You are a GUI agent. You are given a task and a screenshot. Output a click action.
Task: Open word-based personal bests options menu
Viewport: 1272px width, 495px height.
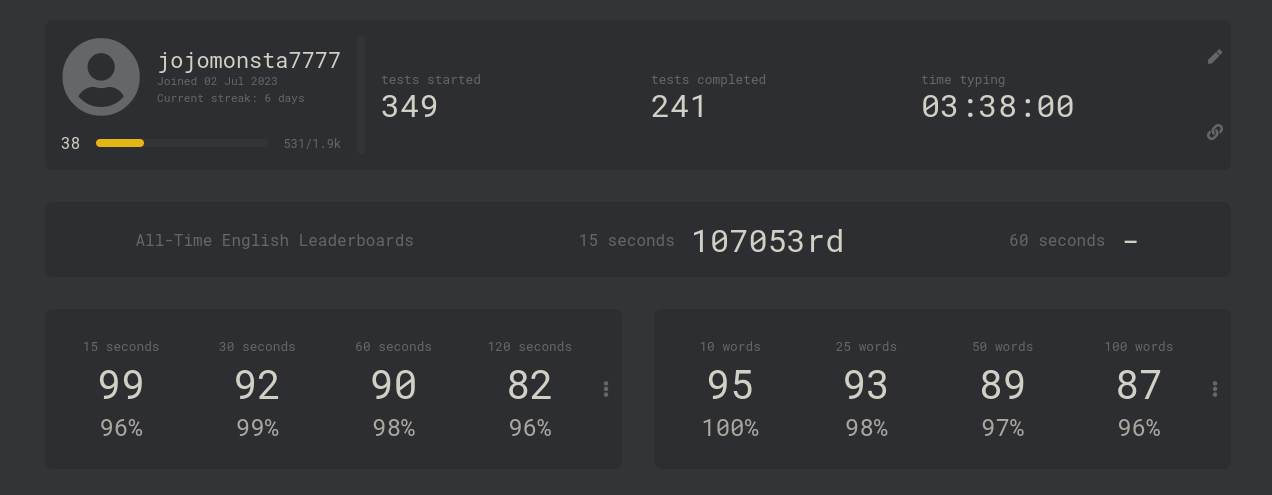[1215, 389]
